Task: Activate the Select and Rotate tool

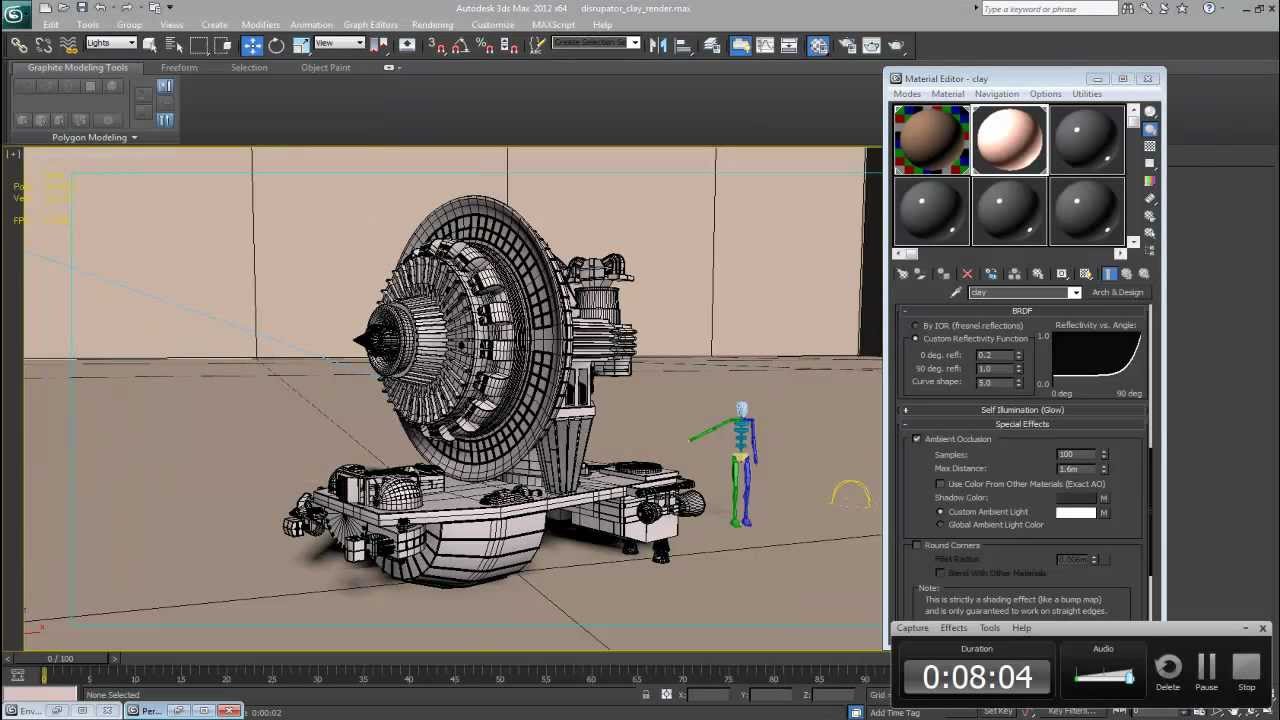Action: [276, 45]
